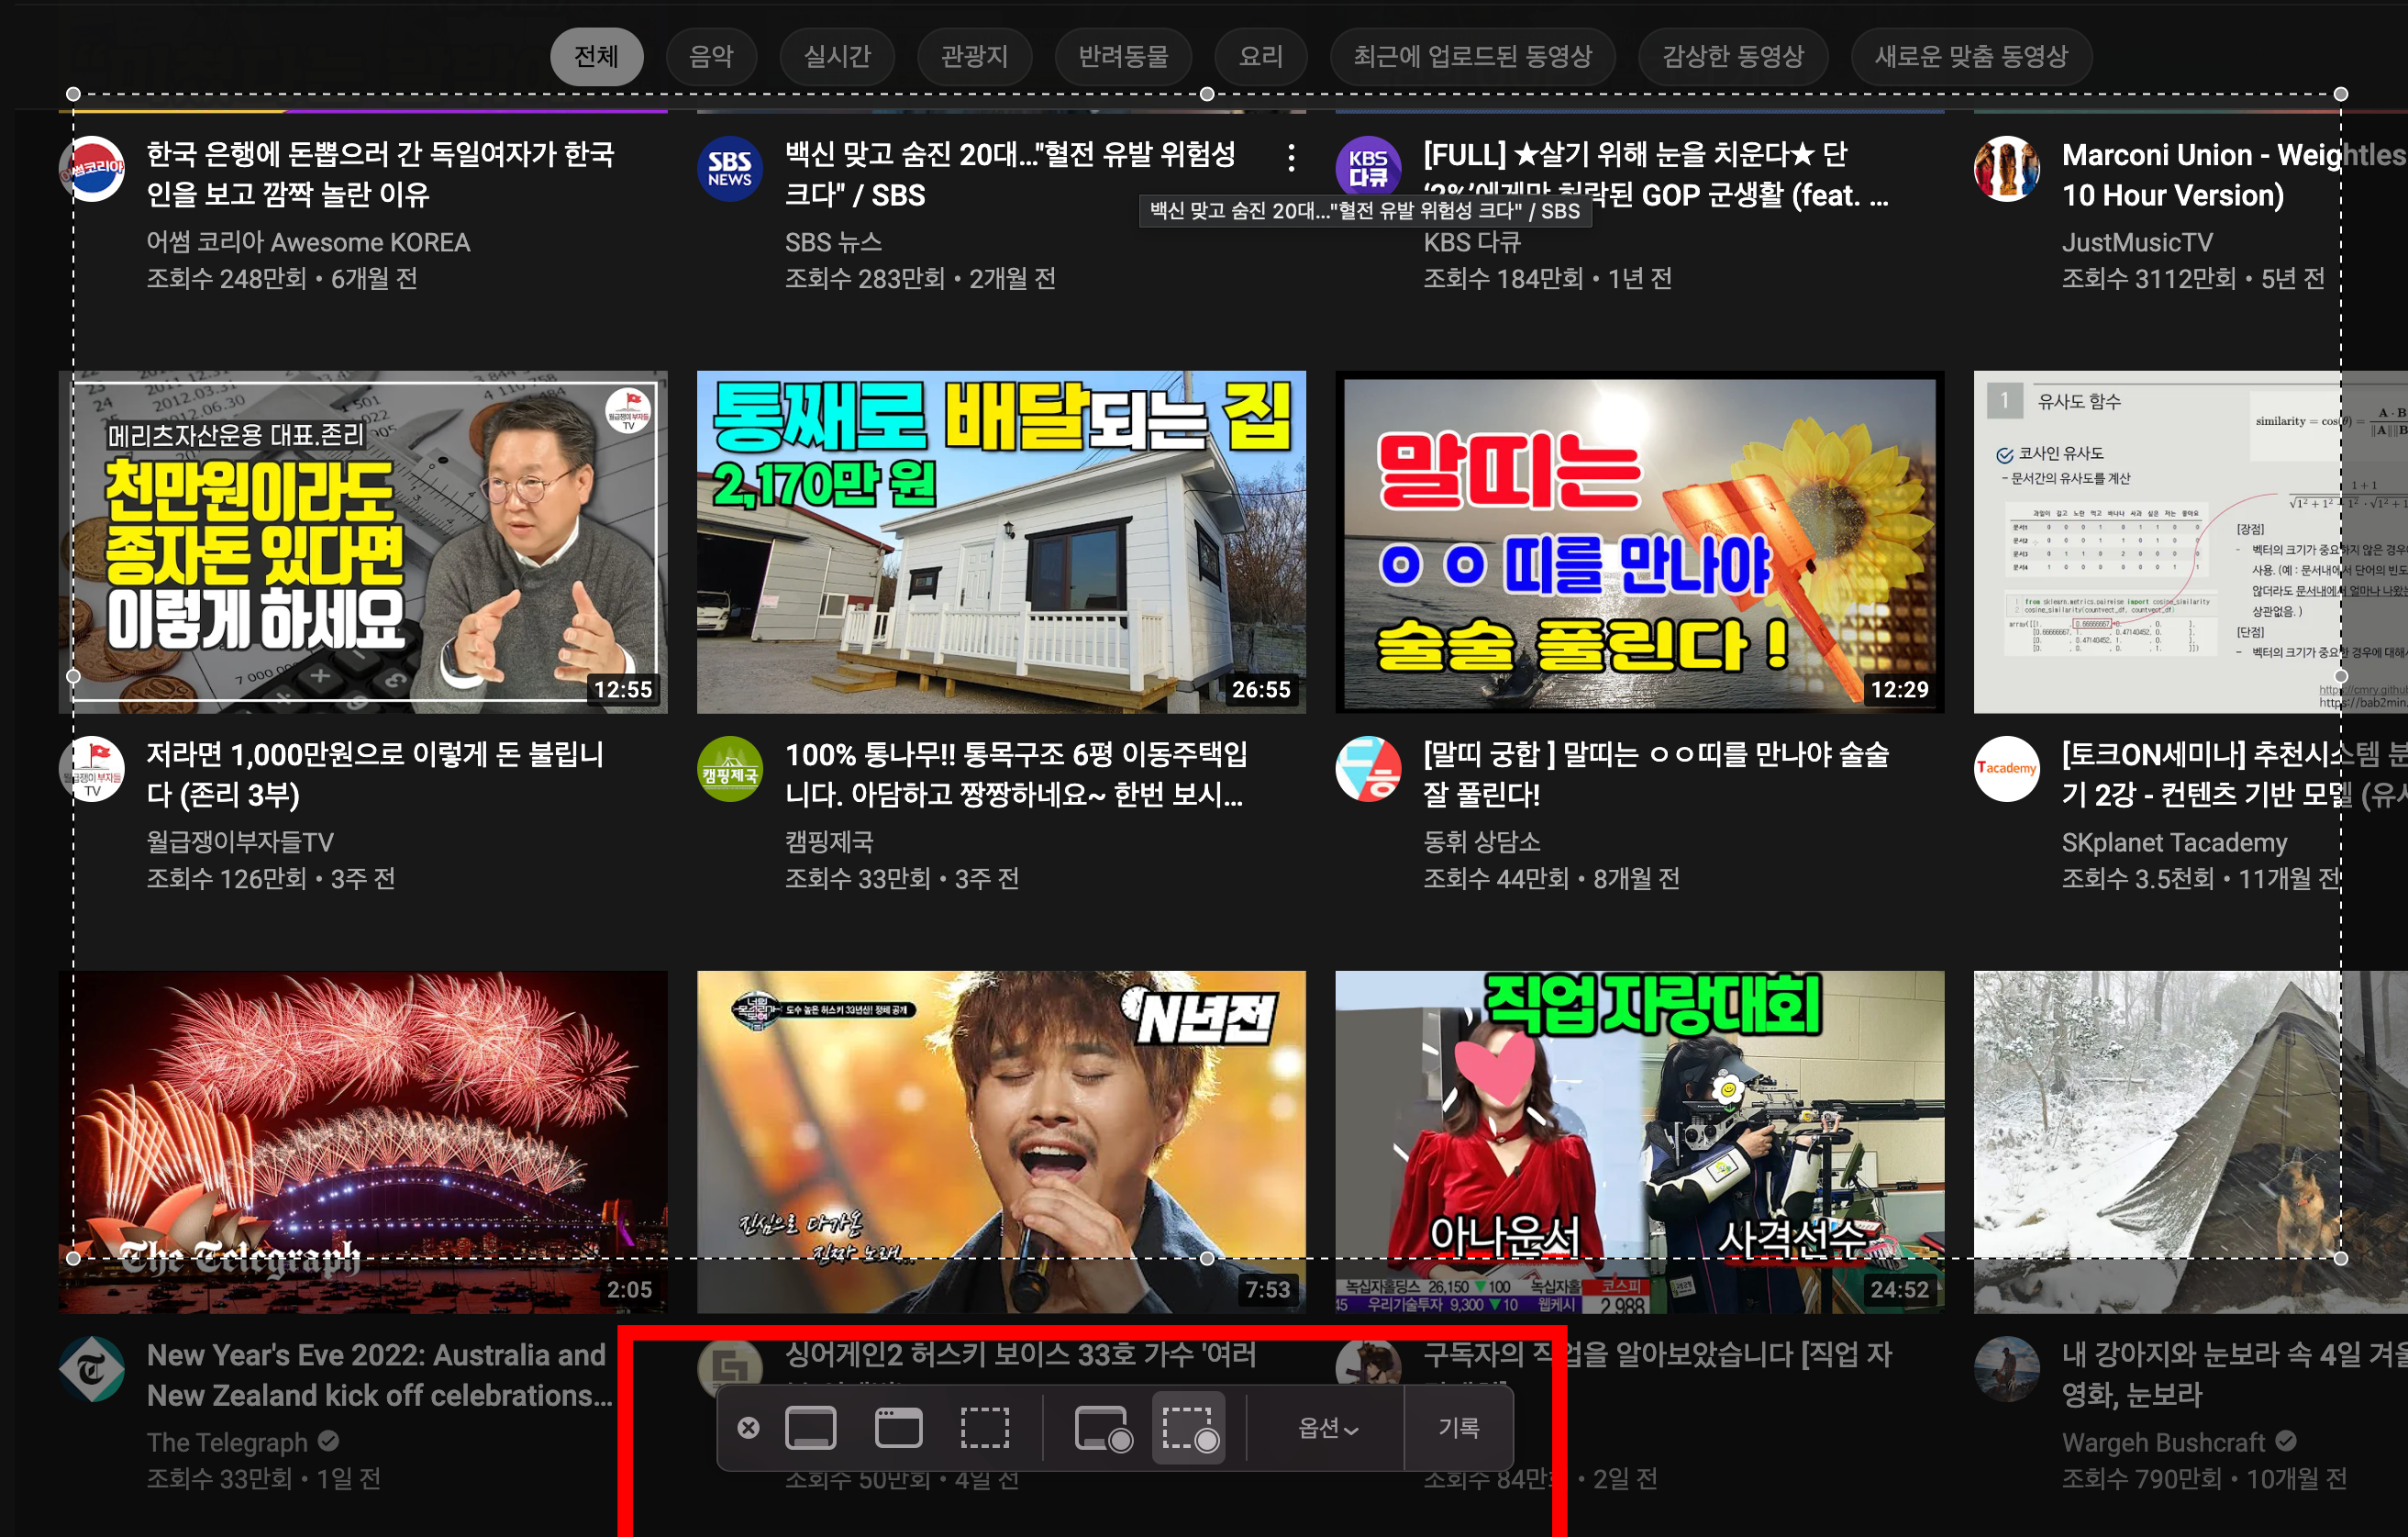Screen dimensions: 2408x1537
Task: Open singer N년전 video thumbnail
Action: pos(1001,1142)
